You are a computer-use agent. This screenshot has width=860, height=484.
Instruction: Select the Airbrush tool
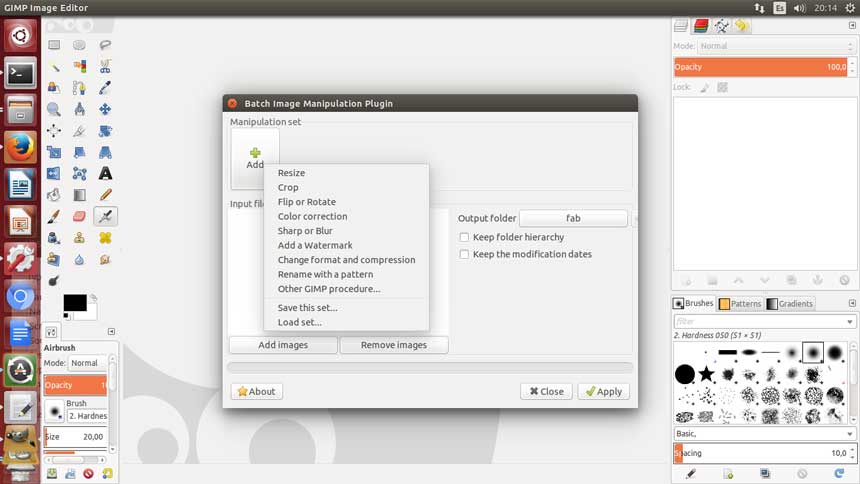(105, 216)
